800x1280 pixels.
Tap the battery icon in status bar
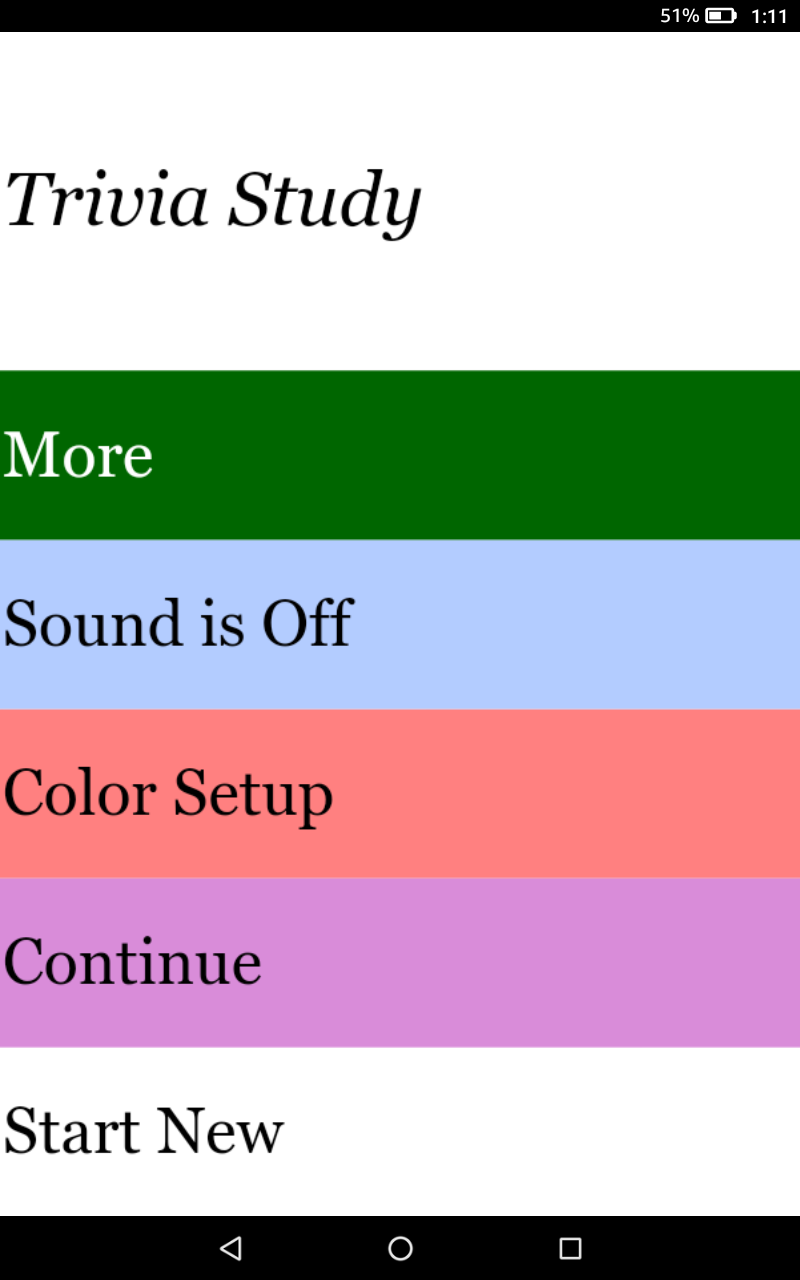tap(720, 16)
